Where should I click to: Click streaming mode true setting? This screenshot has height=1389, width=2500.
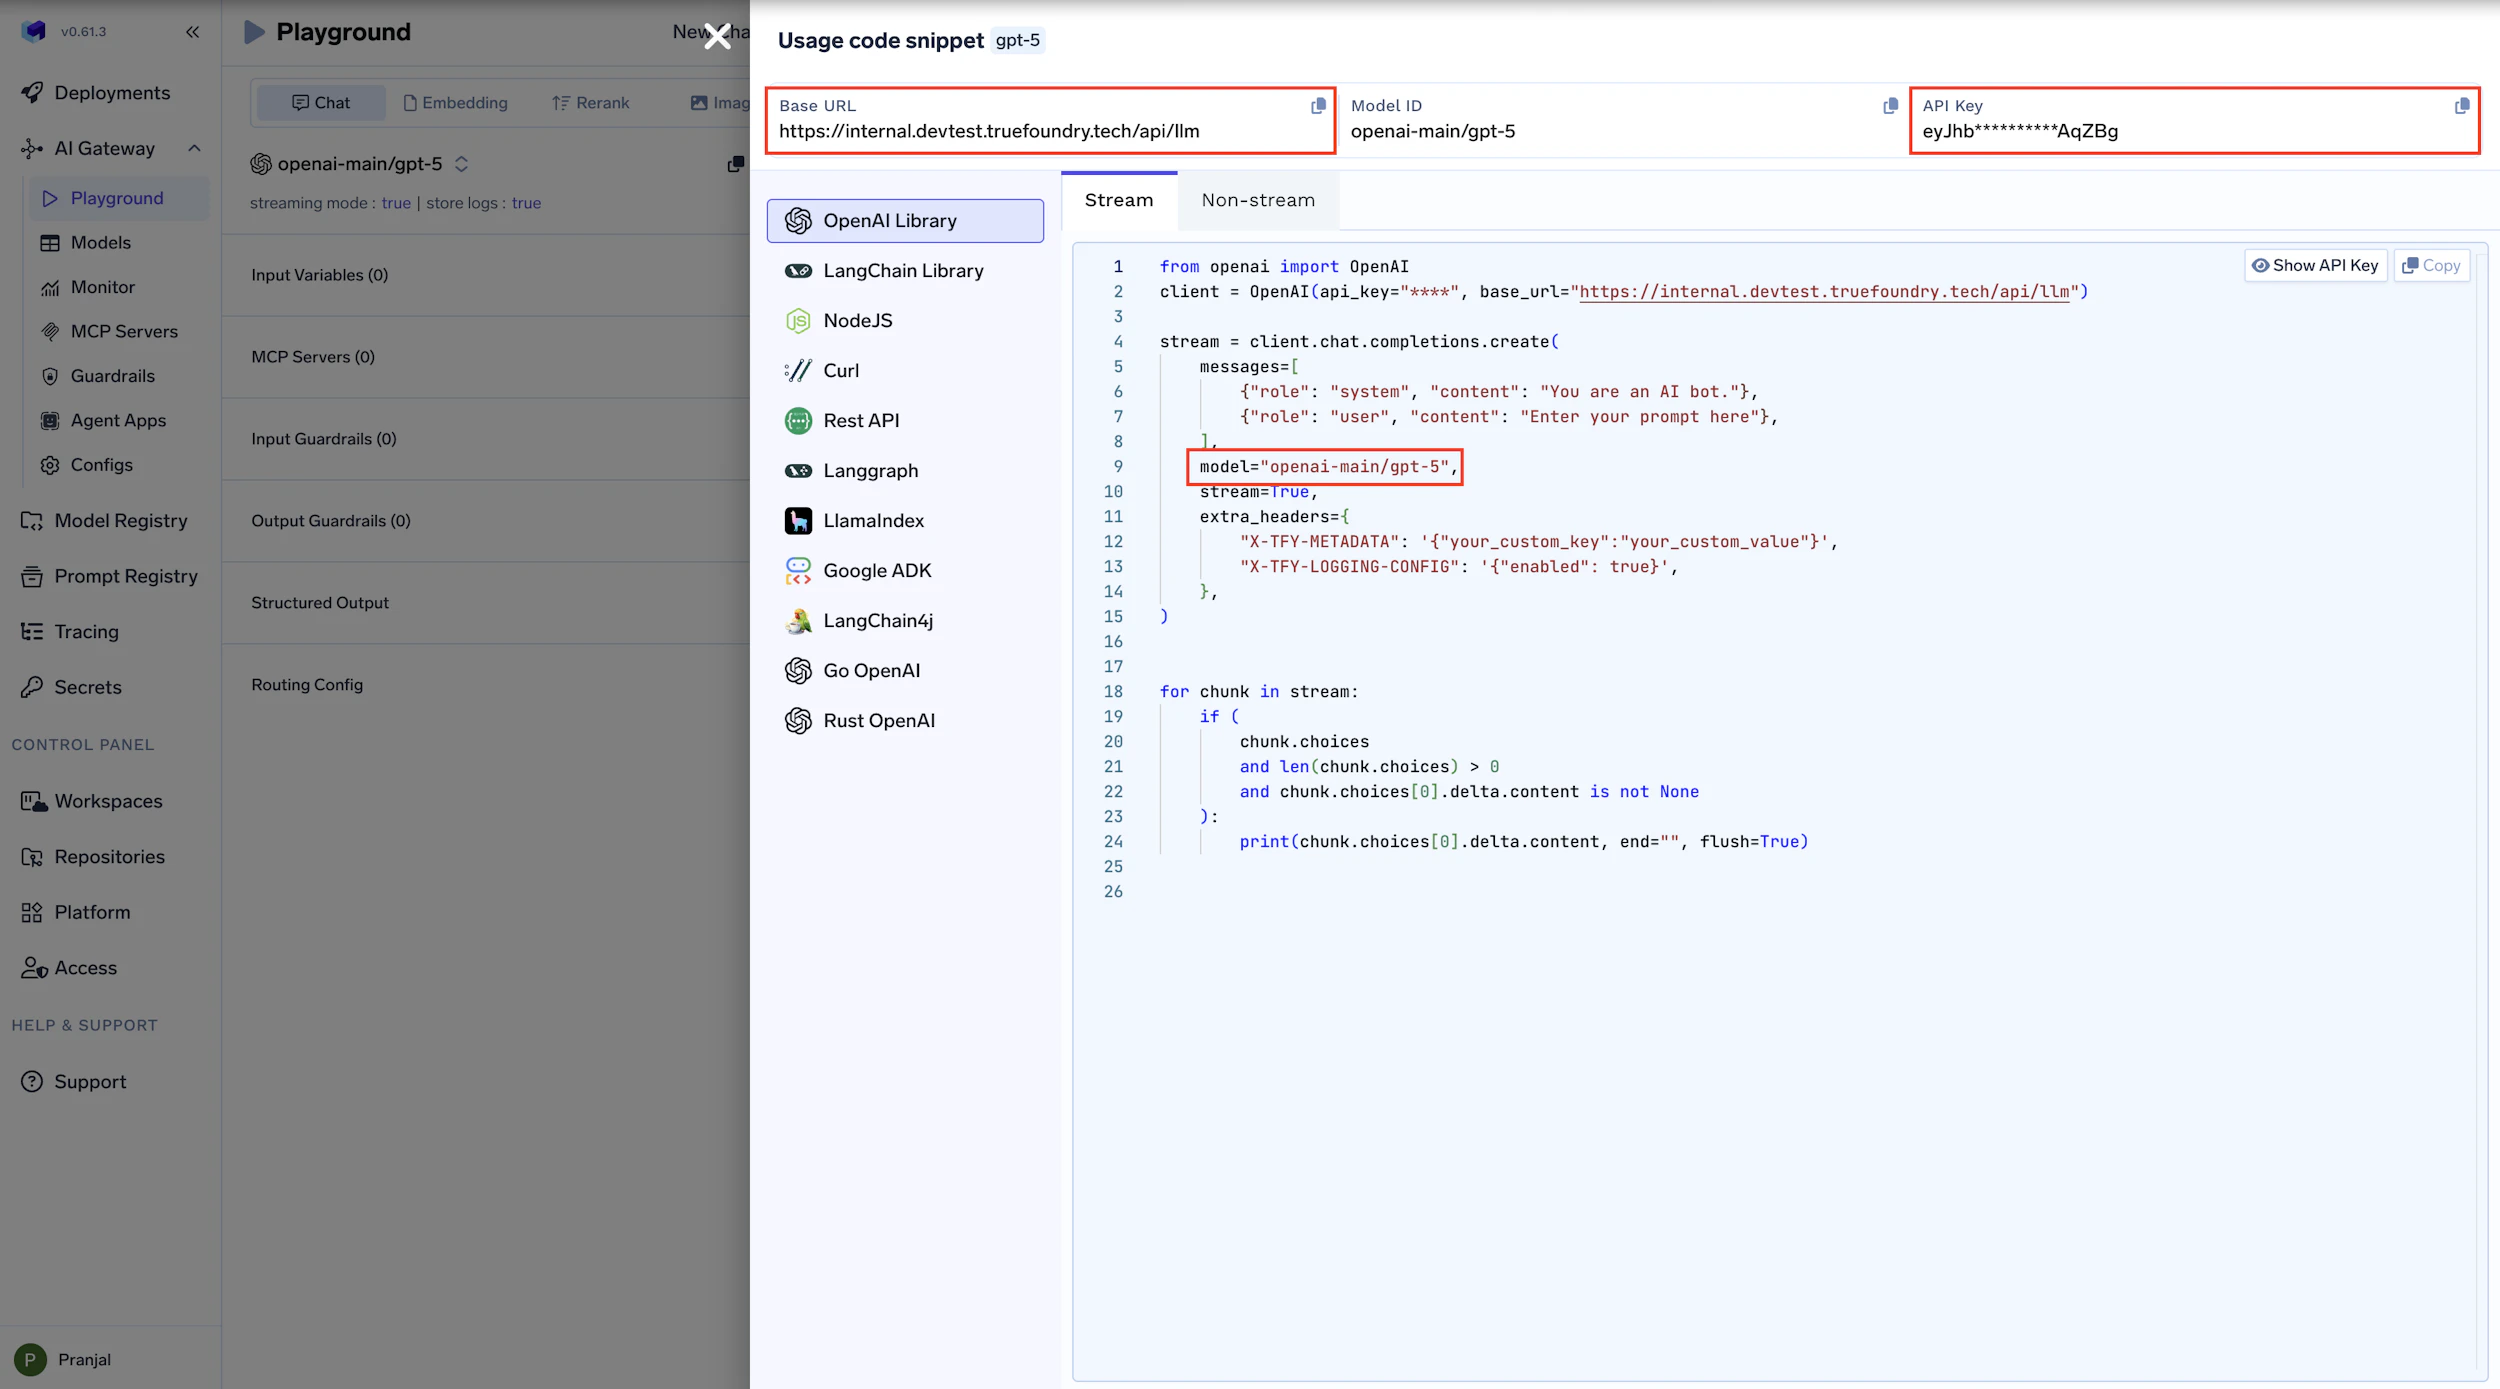396,203
